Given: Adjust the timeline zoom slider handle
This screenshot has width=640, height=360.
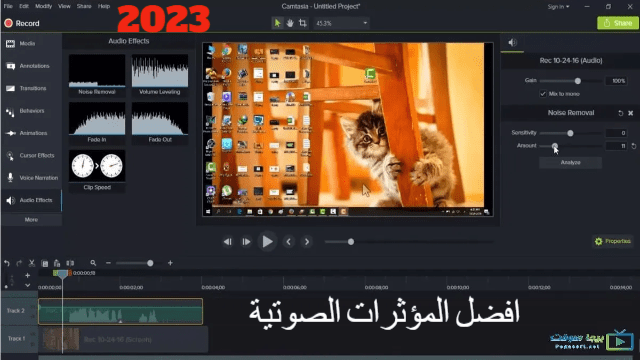Looking at the screenshot, I should coord(150,263).
